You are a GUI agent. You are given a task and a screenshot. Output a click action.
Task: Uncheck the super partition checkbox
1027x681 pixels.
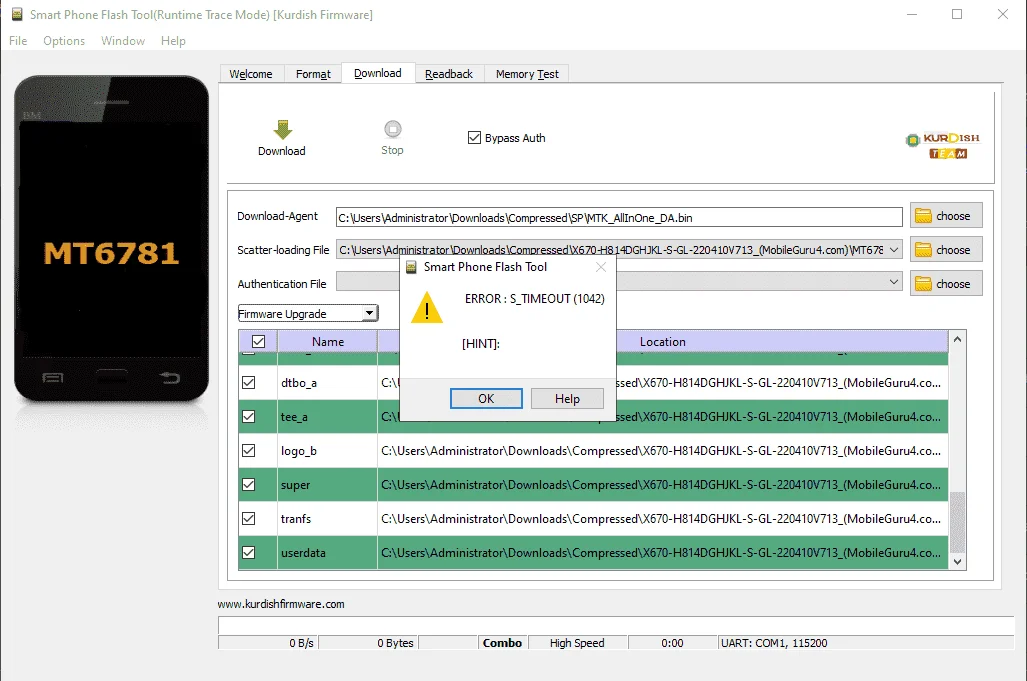(x=249, y=485)
